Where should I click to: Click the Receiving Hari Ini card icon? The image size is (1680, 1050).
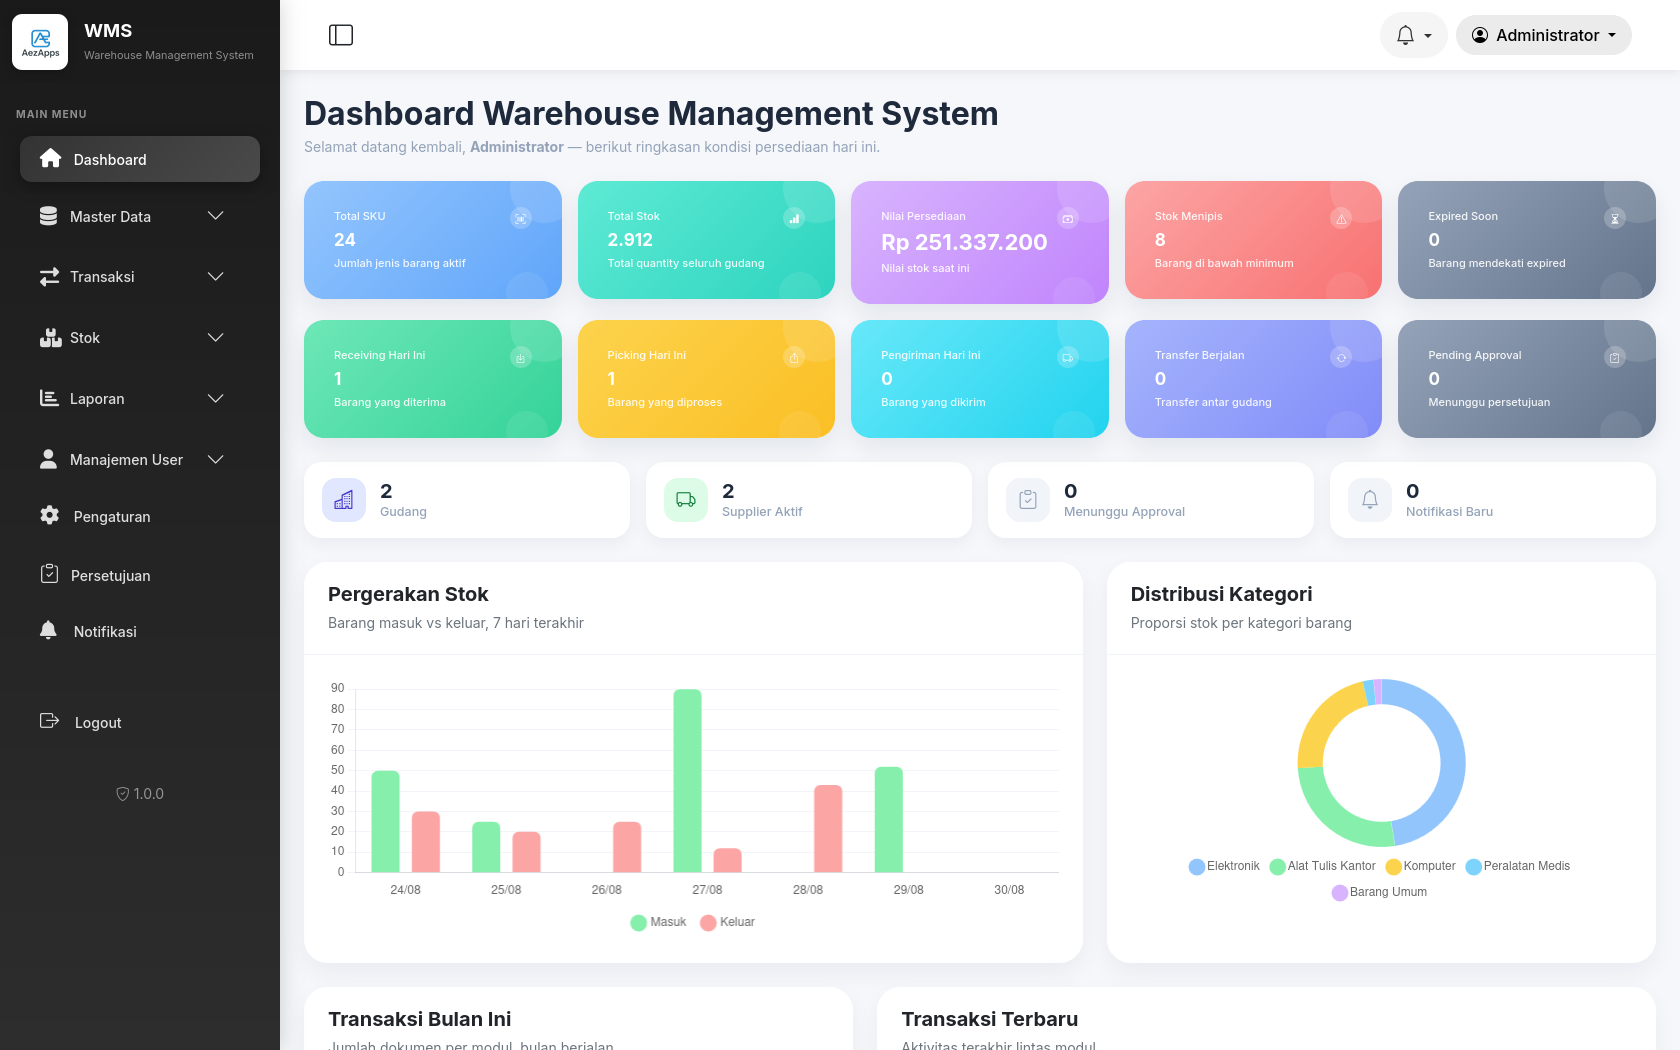click(x=521, y=357)
